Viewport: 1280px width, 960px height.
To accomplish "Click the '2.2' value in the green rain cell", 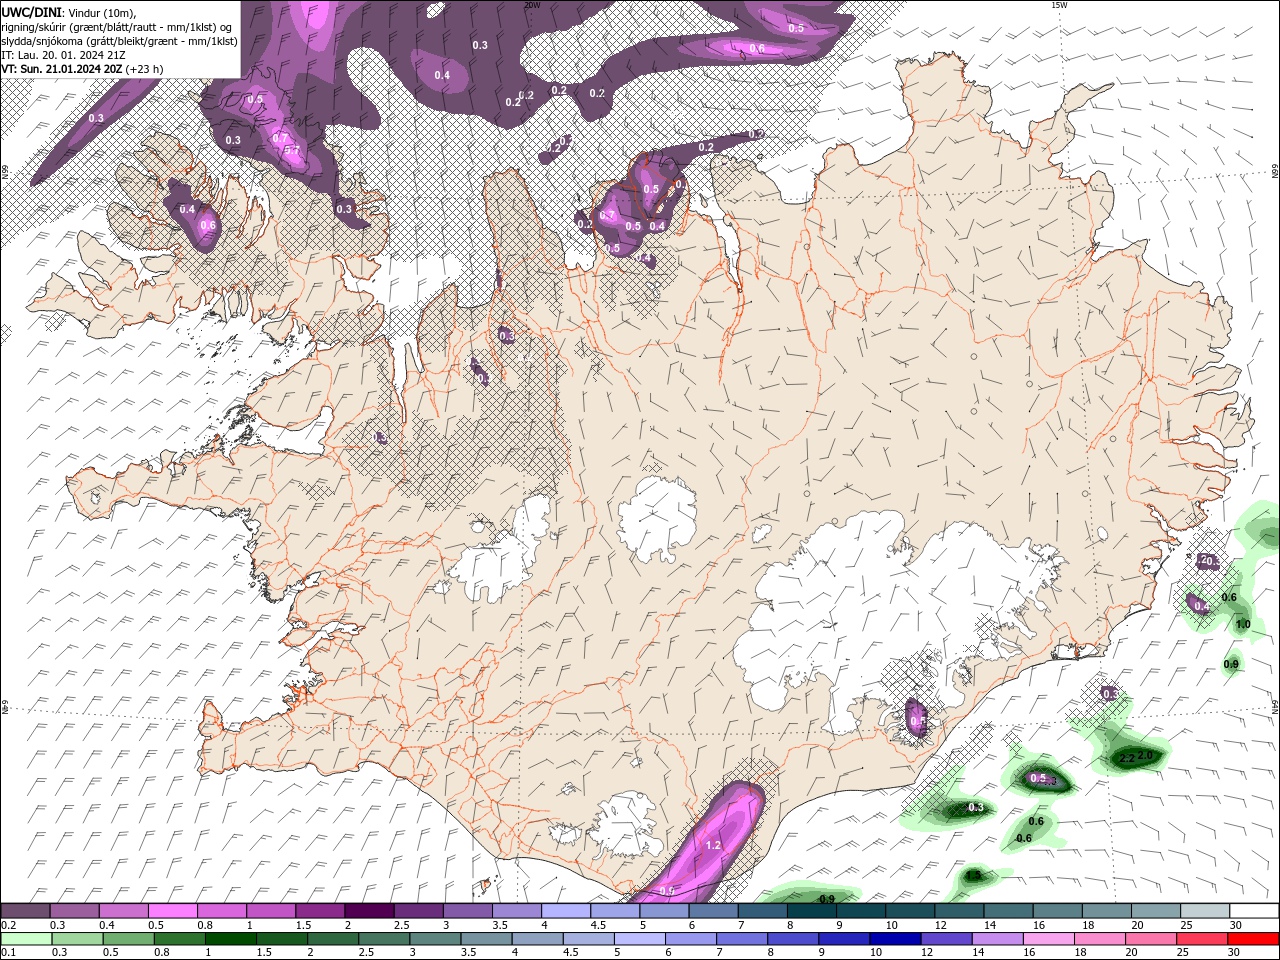I will 1126,759.
